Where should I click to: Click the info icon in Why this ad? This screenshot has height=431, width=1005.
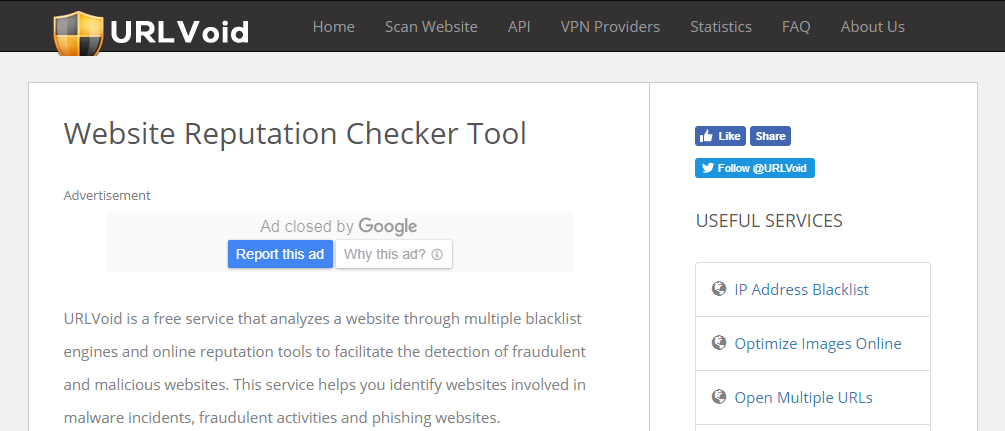[x=437, y=255]
